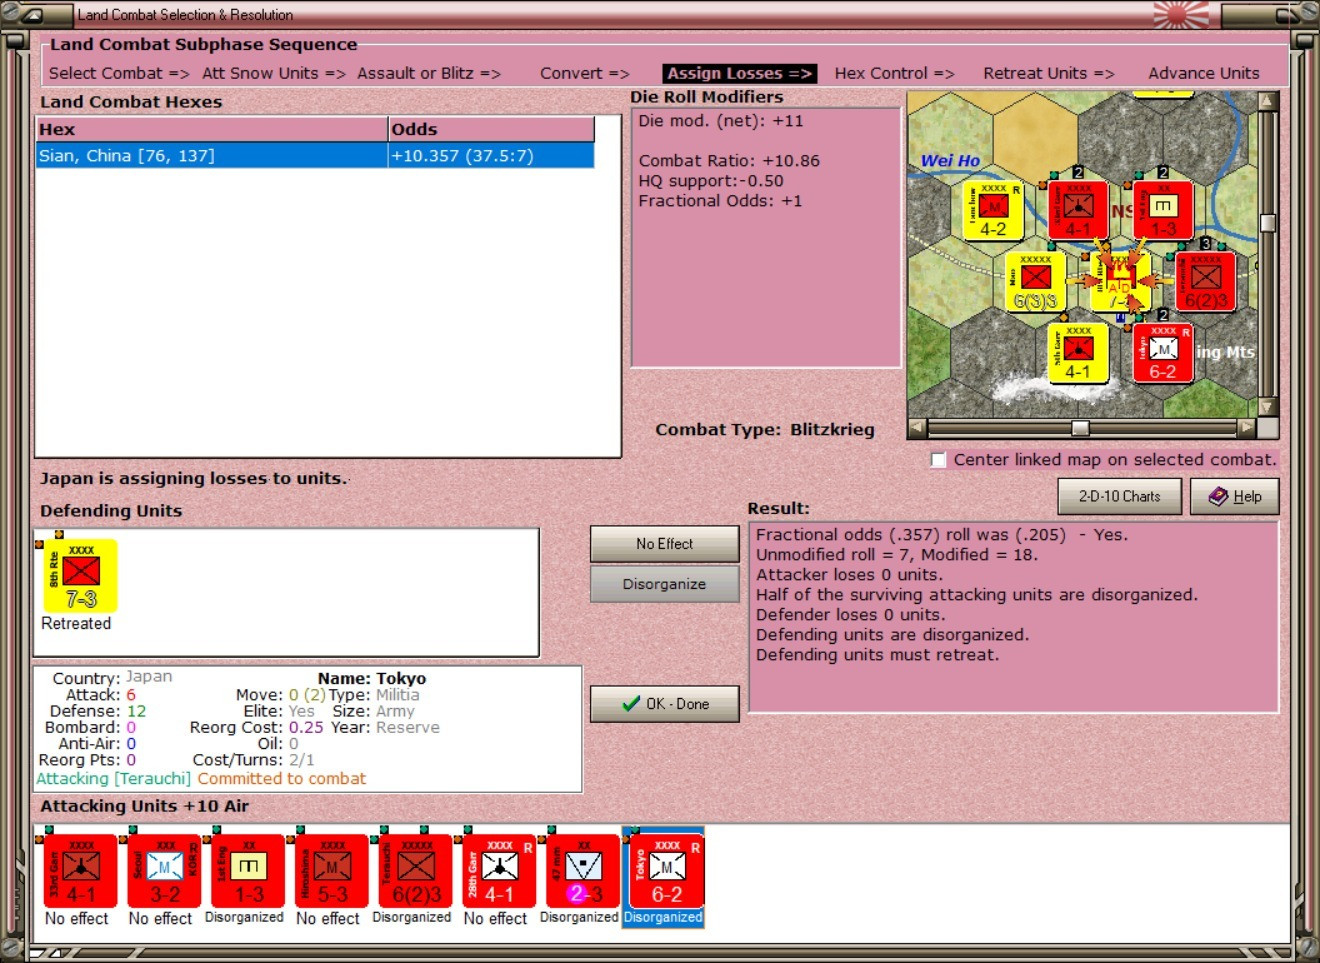Select the Tokyo 6-2 militia attacking unit
Screen dimensions: 1320x963
pyautogui.click(x=667, y=869)
